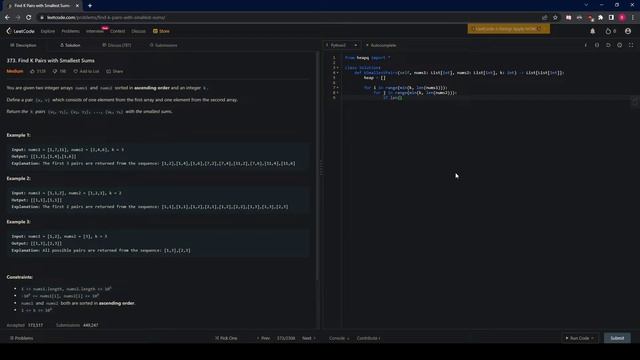Click the Run Code button
The height and width of the screenshot is (360, 640).
tap(579, 338)
